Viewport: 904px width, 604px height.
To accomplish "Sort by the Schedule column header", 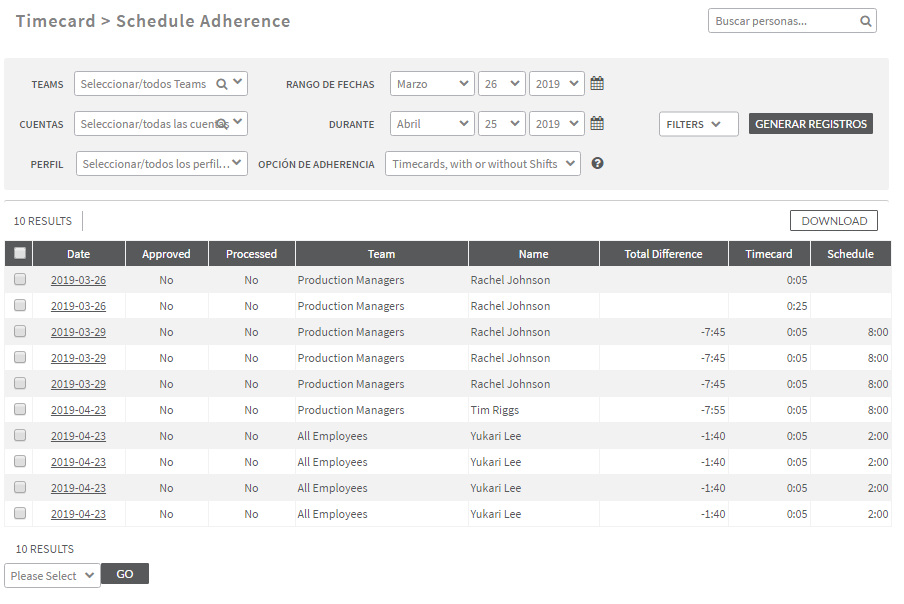I will pyautogui.click(x=850, y=254).
